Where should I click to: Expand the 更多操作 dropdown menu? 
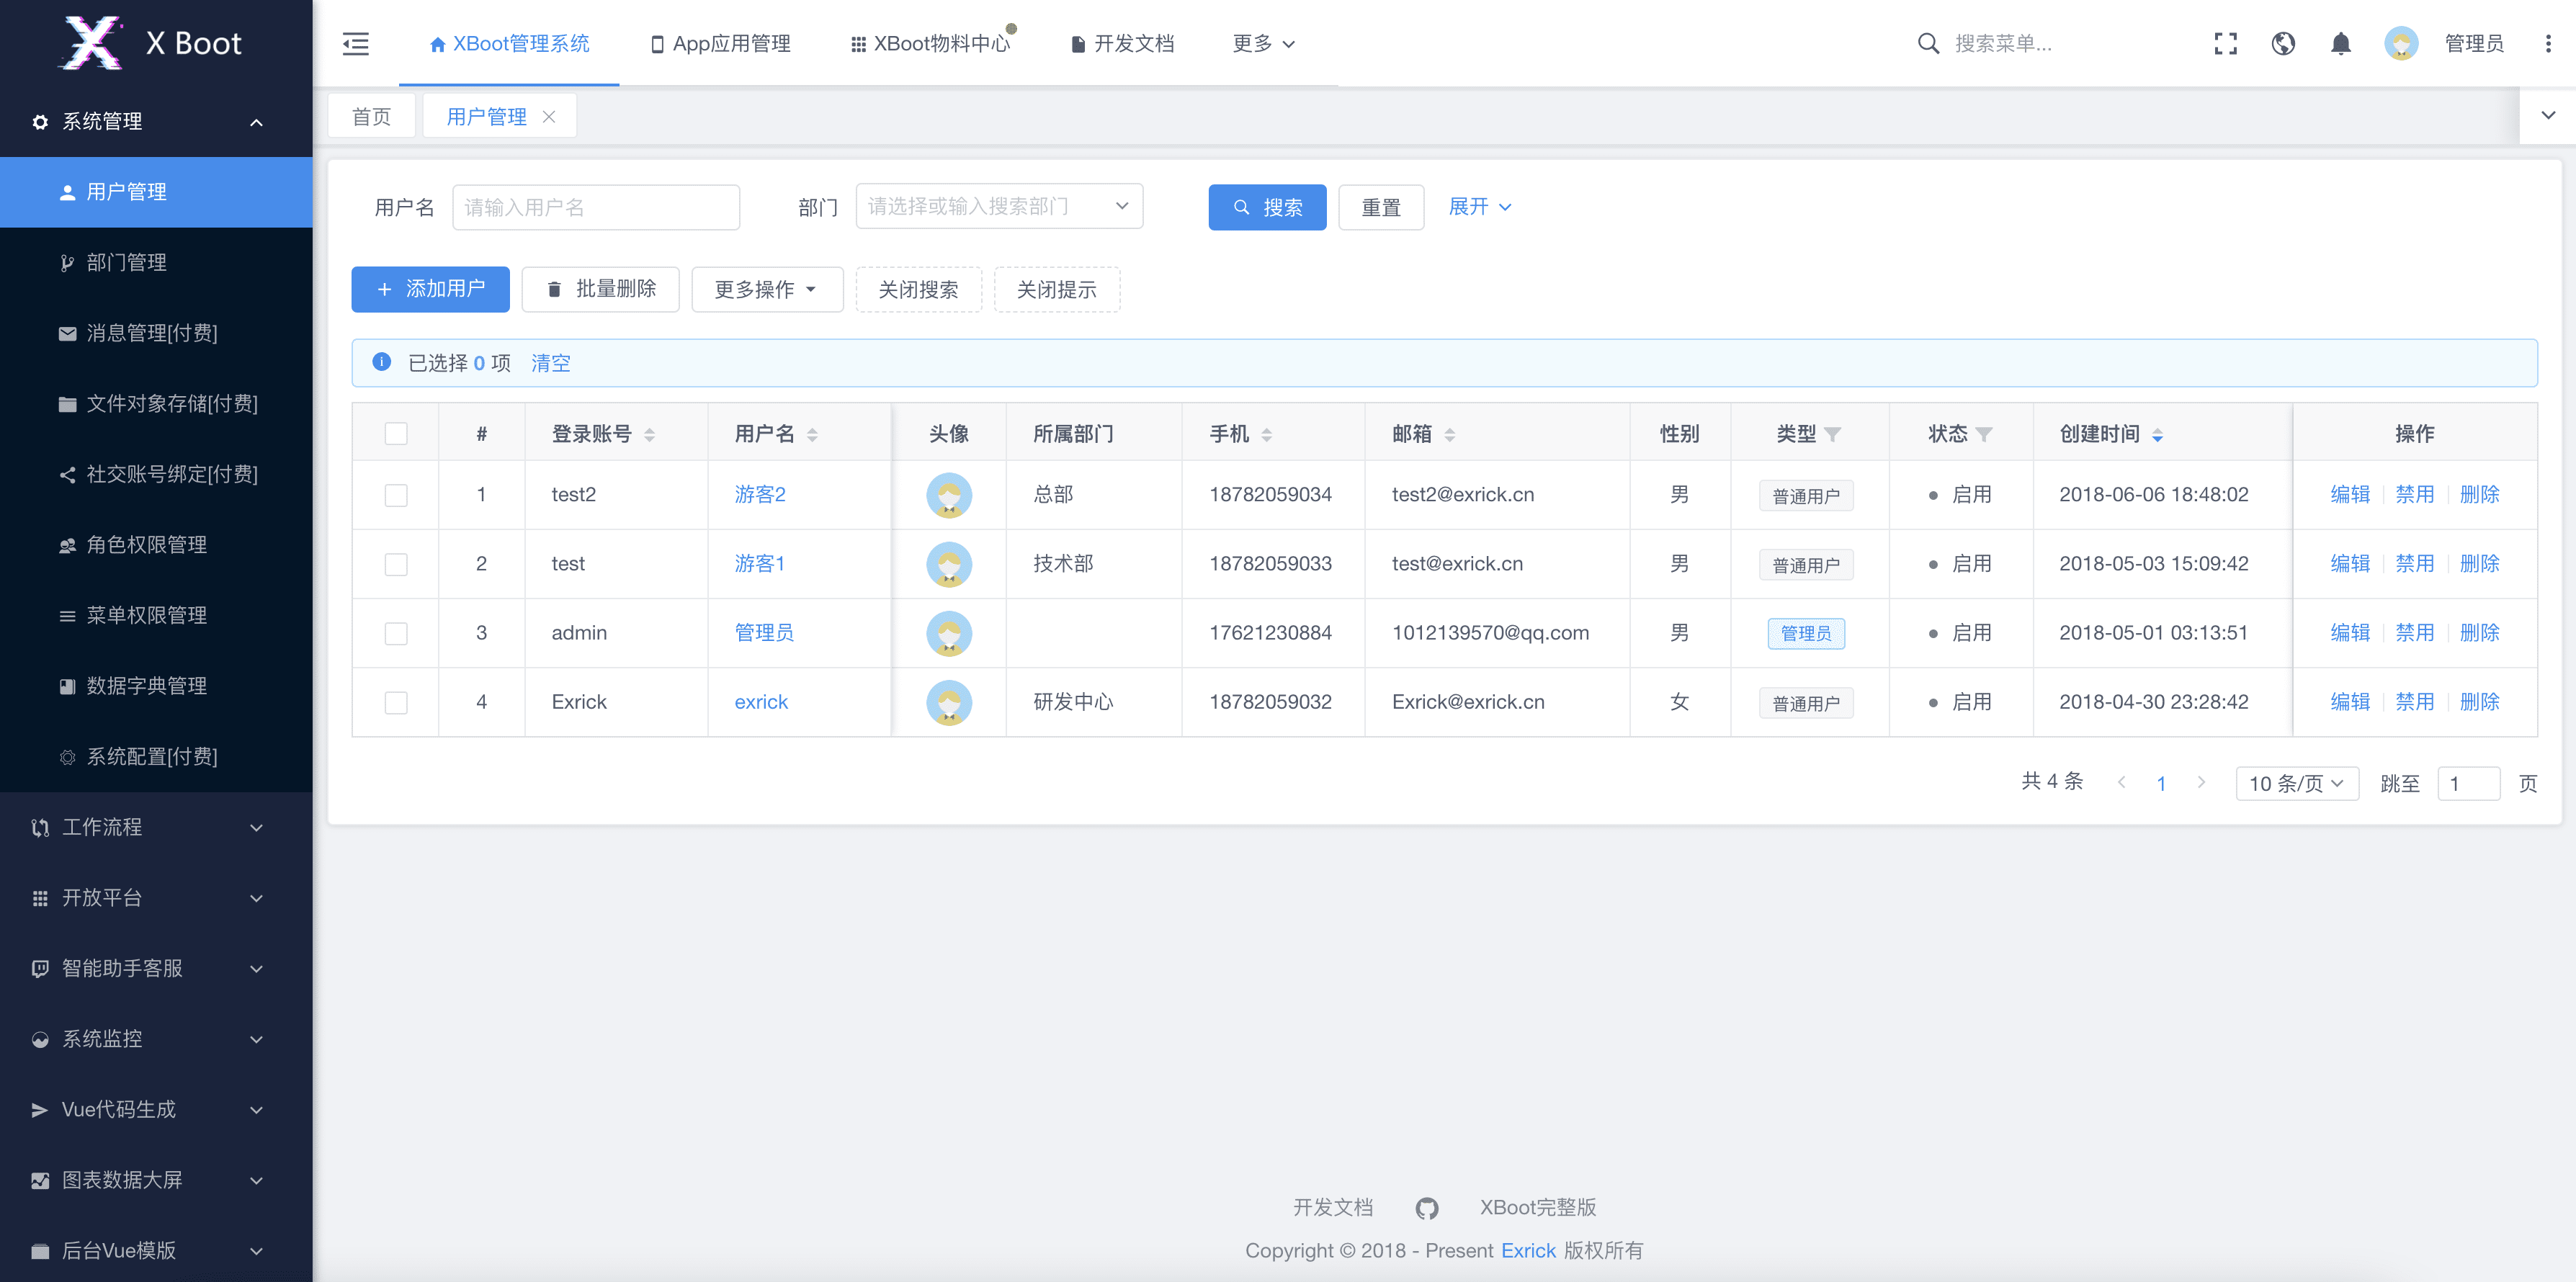coord(766,289)
